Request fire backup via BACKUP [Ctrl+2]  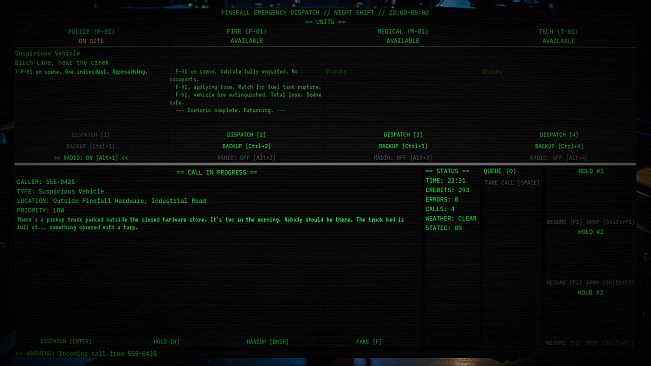click(246, 146)
